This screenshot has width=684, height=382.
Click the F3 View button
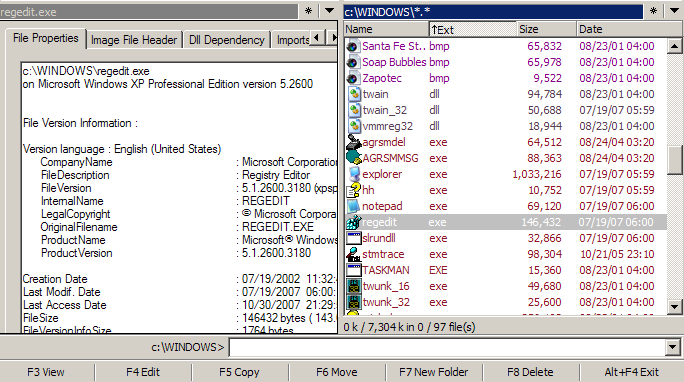pos(46,372)
